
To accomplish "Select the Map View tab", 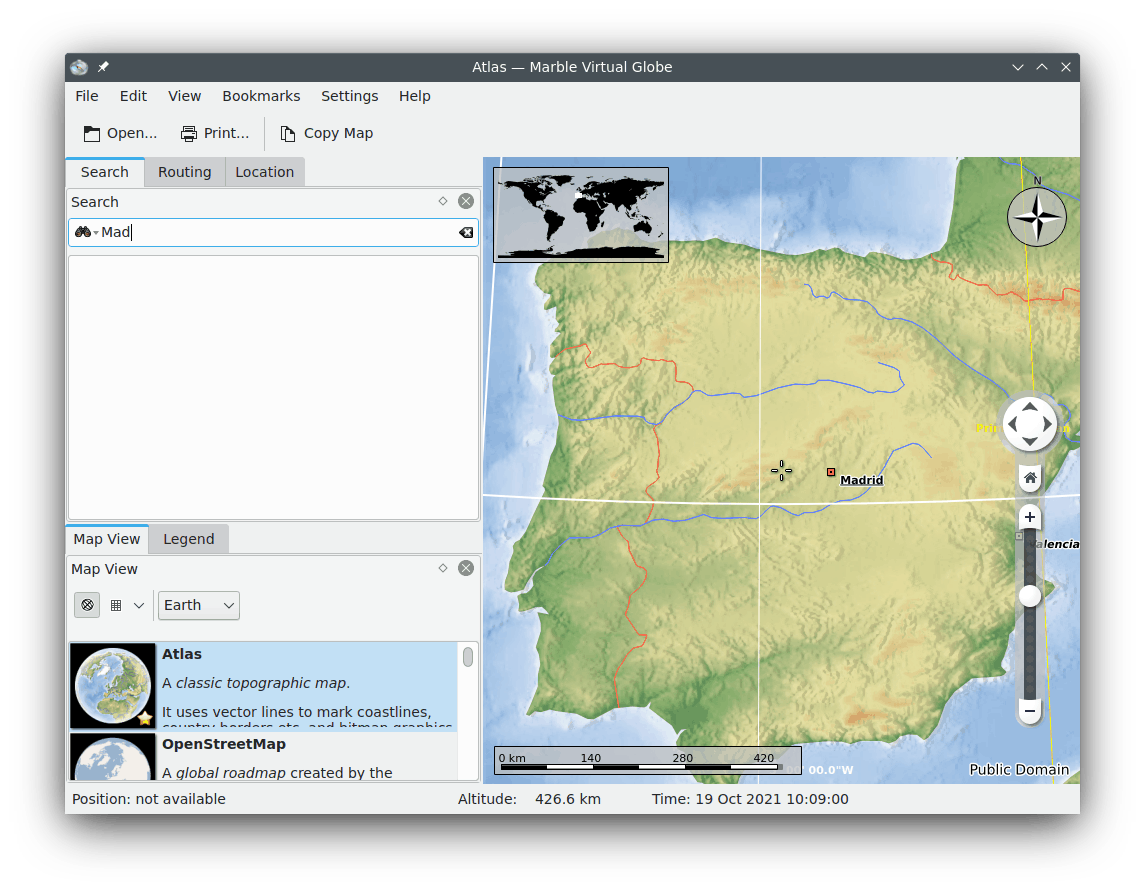I will click(107, 539).
